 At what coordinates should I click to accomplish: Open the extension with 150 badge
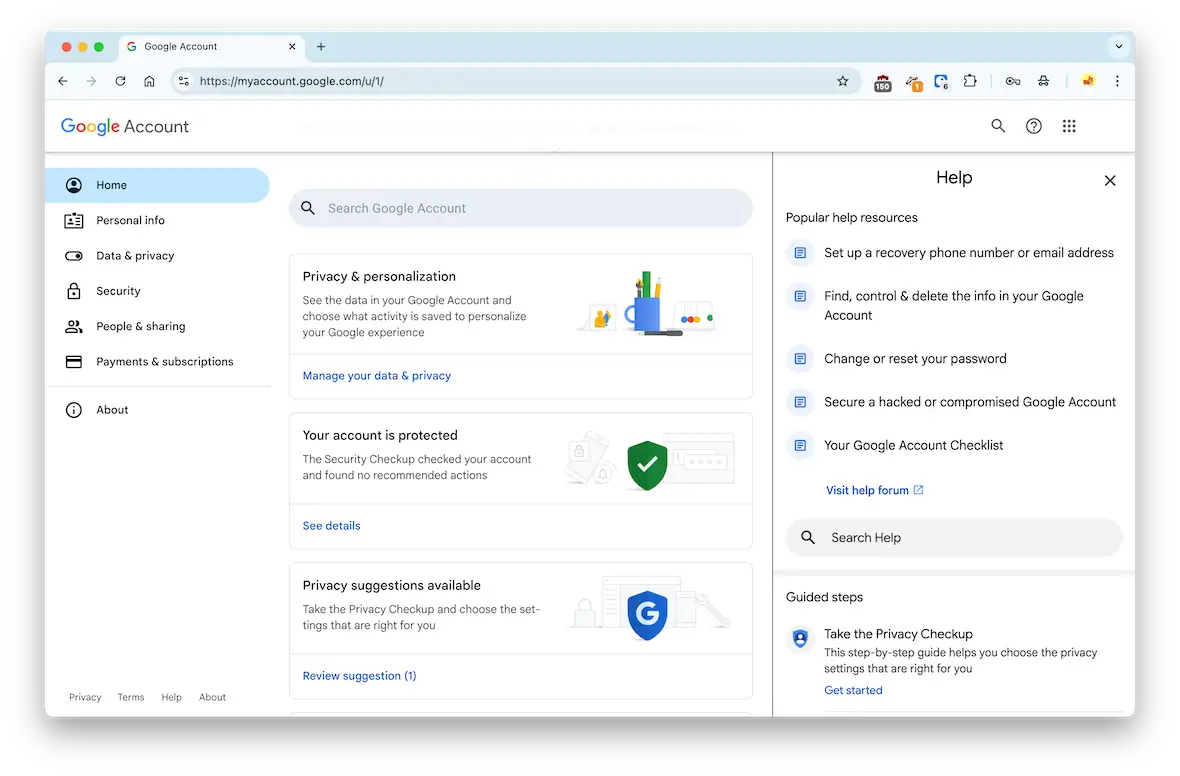coord(883,83)
